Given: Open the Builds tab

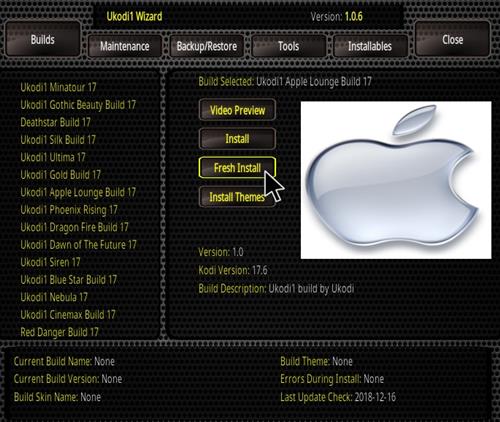Looking at the screenshot, I should [x=43, y=39].
